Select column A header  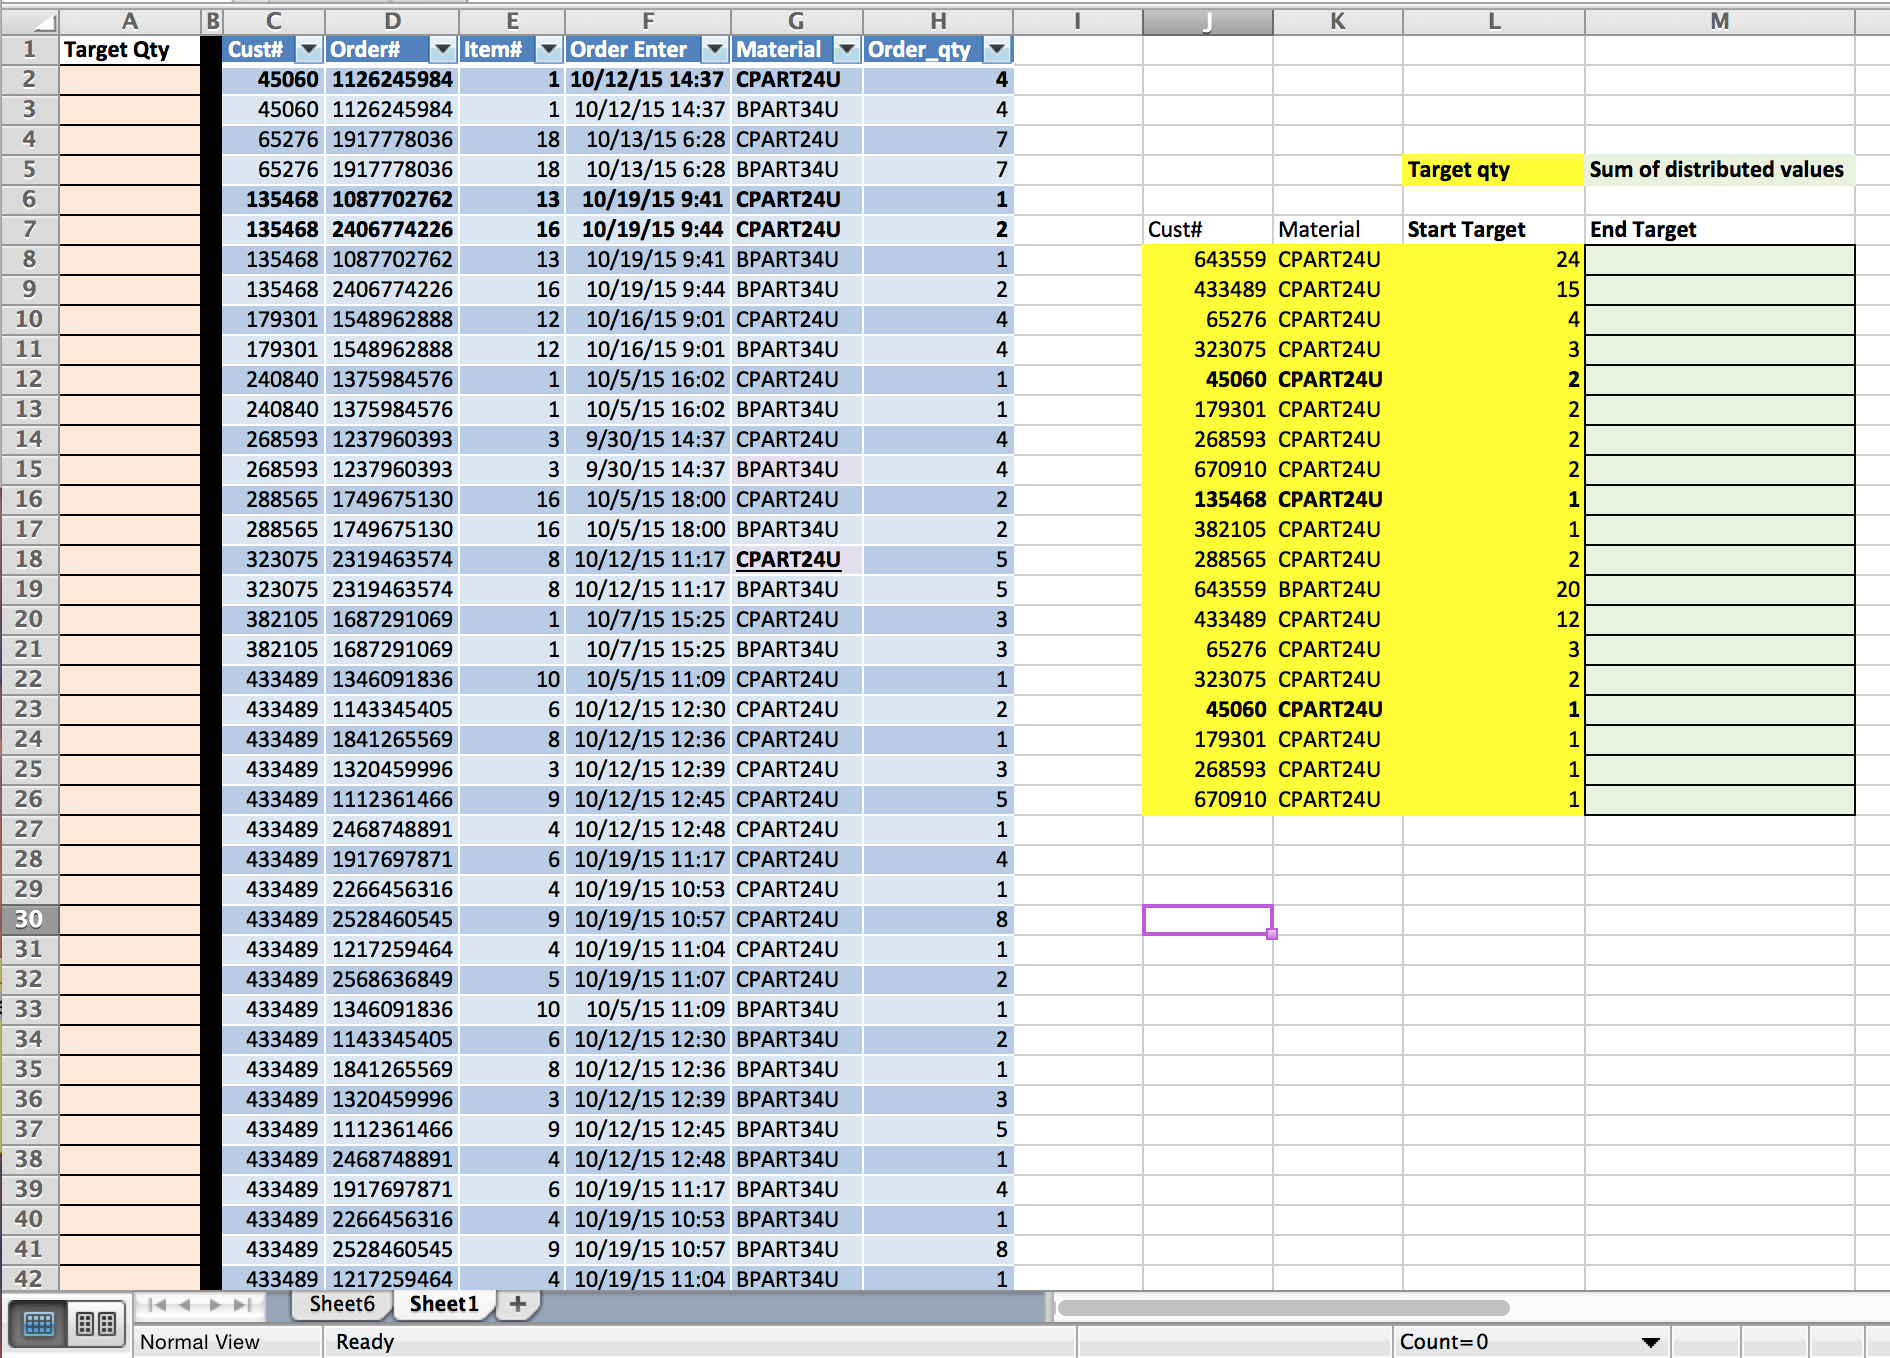(130, 21)
